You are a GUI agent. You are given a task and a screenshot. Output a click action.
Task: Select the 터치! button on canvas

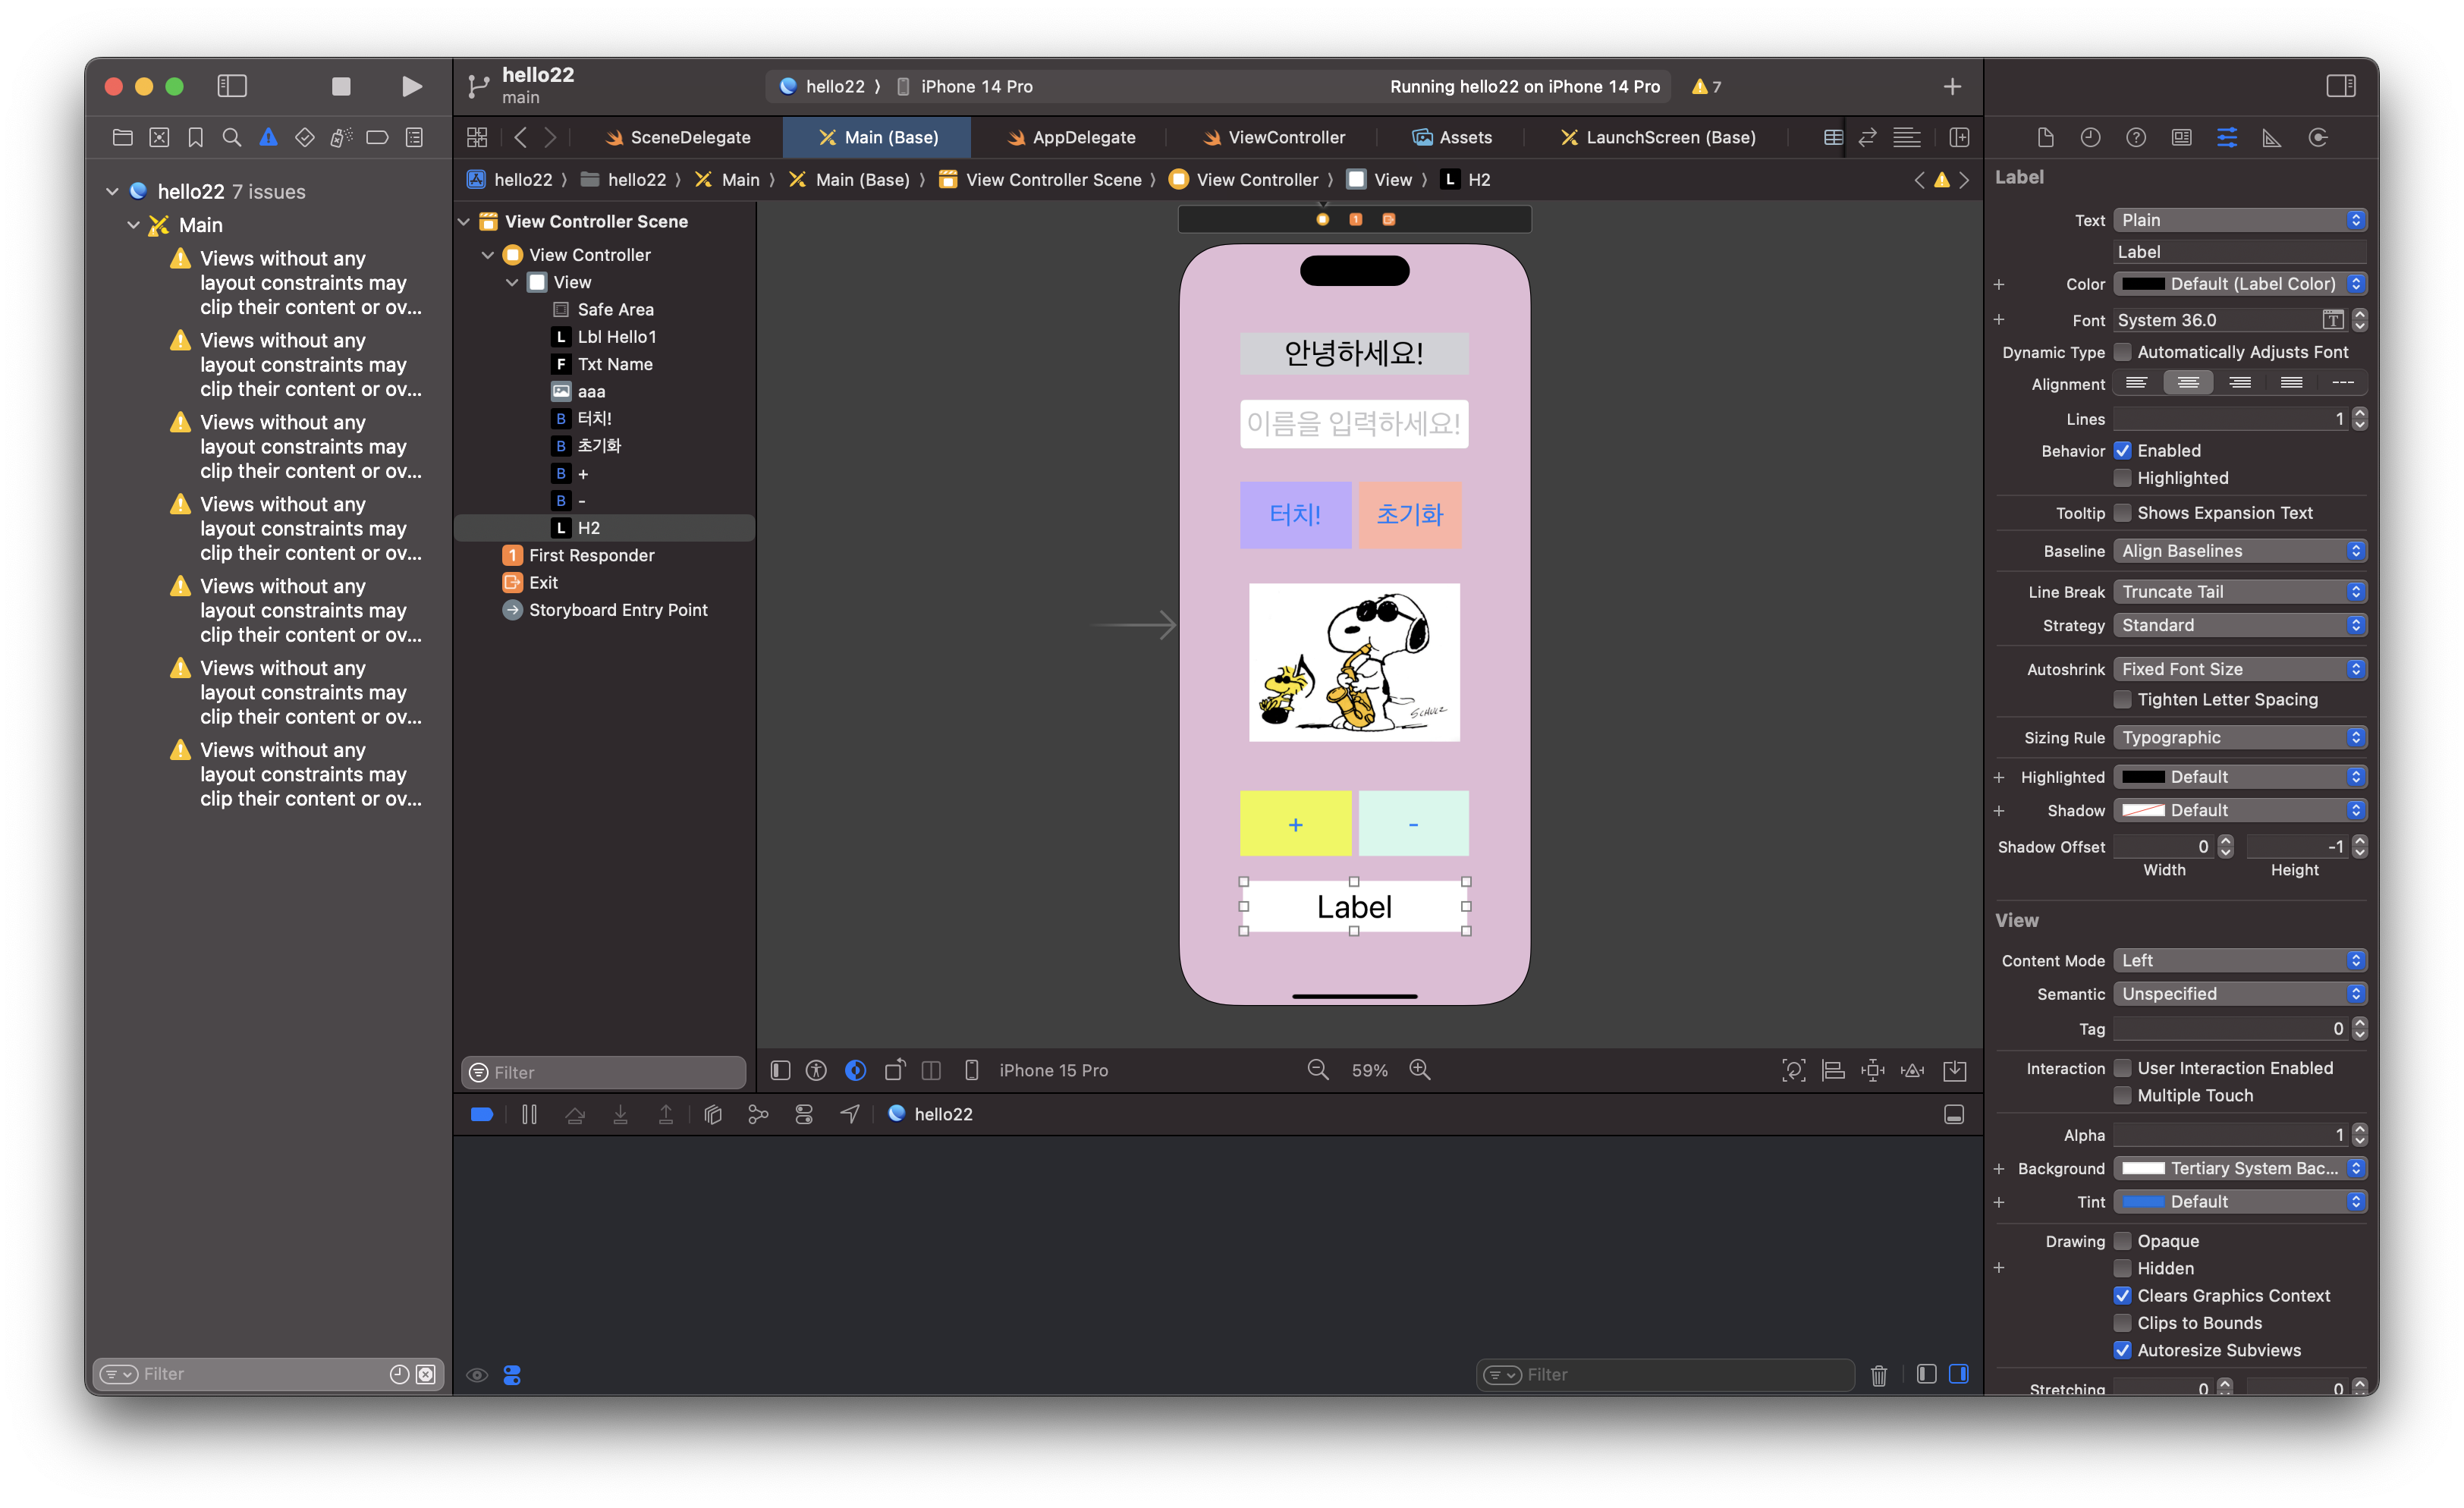(1295, 515)
